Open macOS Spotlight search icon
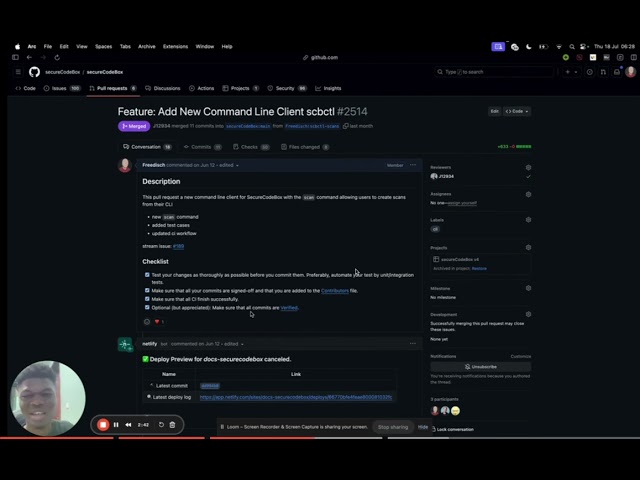This screenshot has width=640, height=480. [572, 47]
